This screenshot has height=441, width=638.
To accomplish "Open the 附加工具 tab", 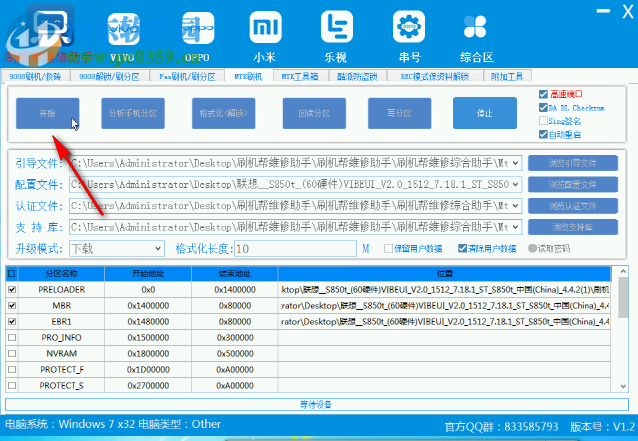I will click(507, 76).
